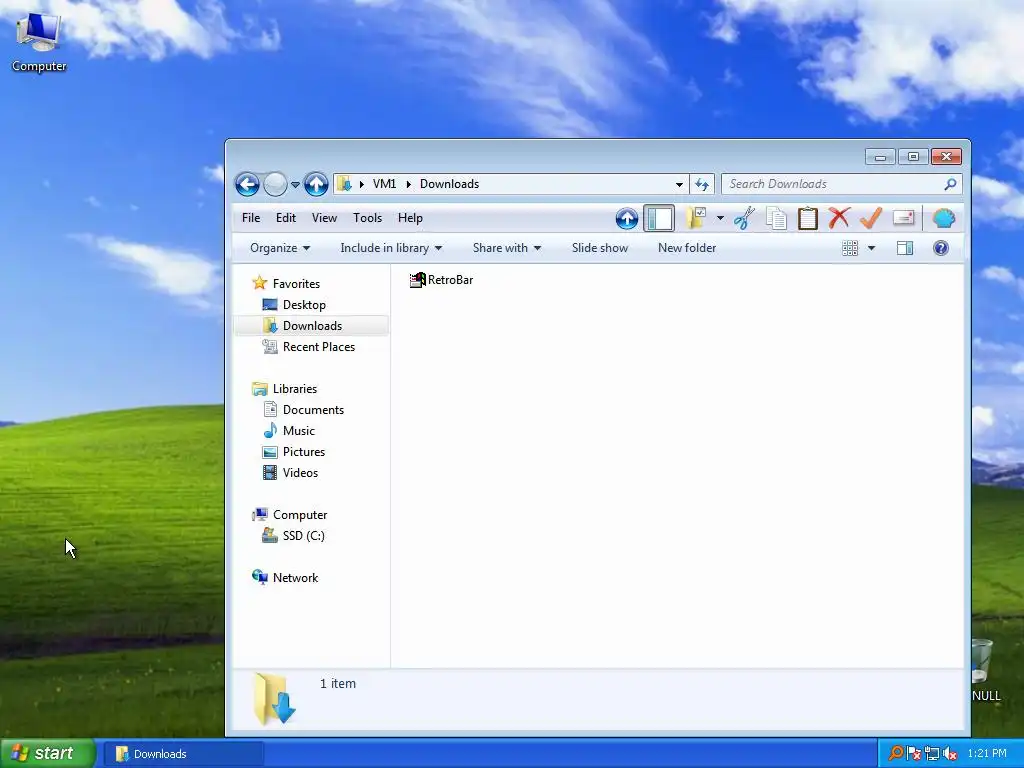The height and width of the screenshot is (768, 1024).
Task: Open Classic Shell settings shell icon
Action: 944,218
